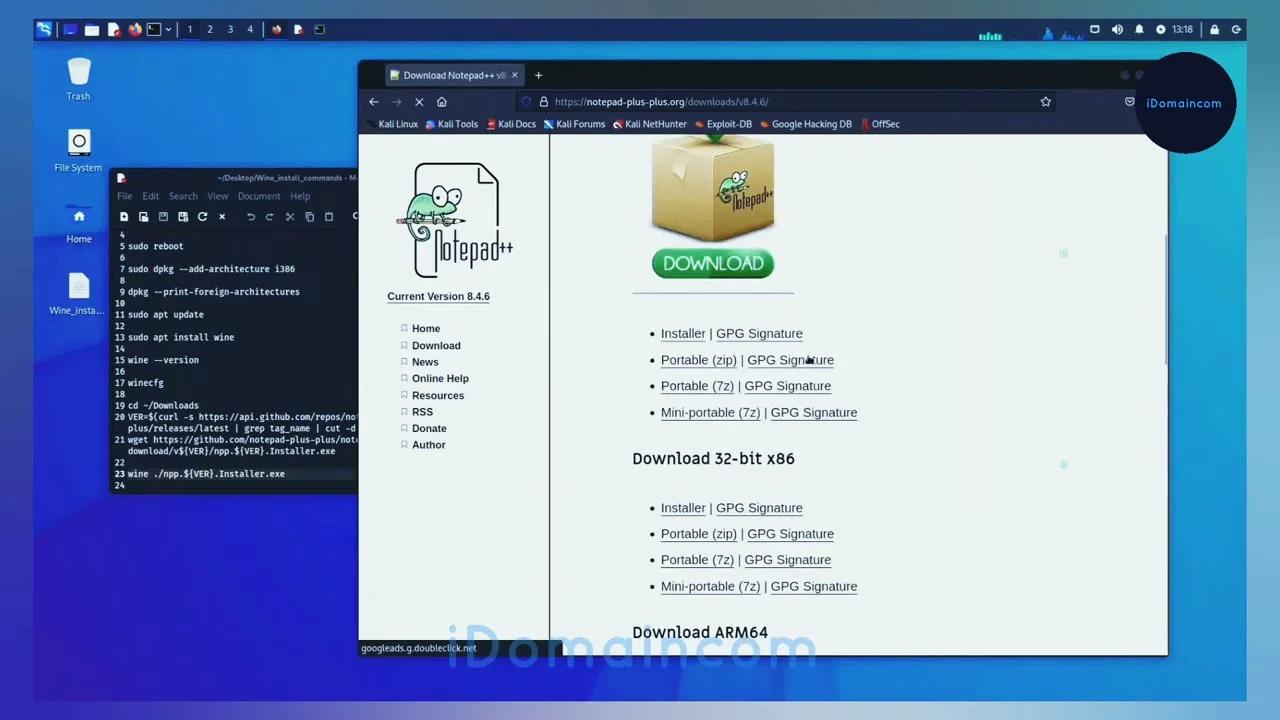Open the Exploit-DB bookmark
1280x720 pixels.
tap(728, 123)
